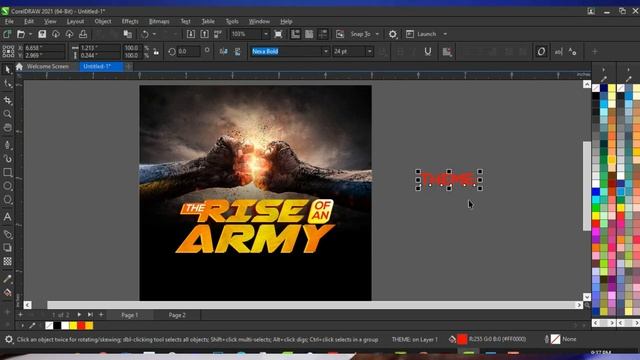Click the Home icon beside Welcome Screen
The height and width of the screenshot is (360, 640).
click(x=19, y=67)
